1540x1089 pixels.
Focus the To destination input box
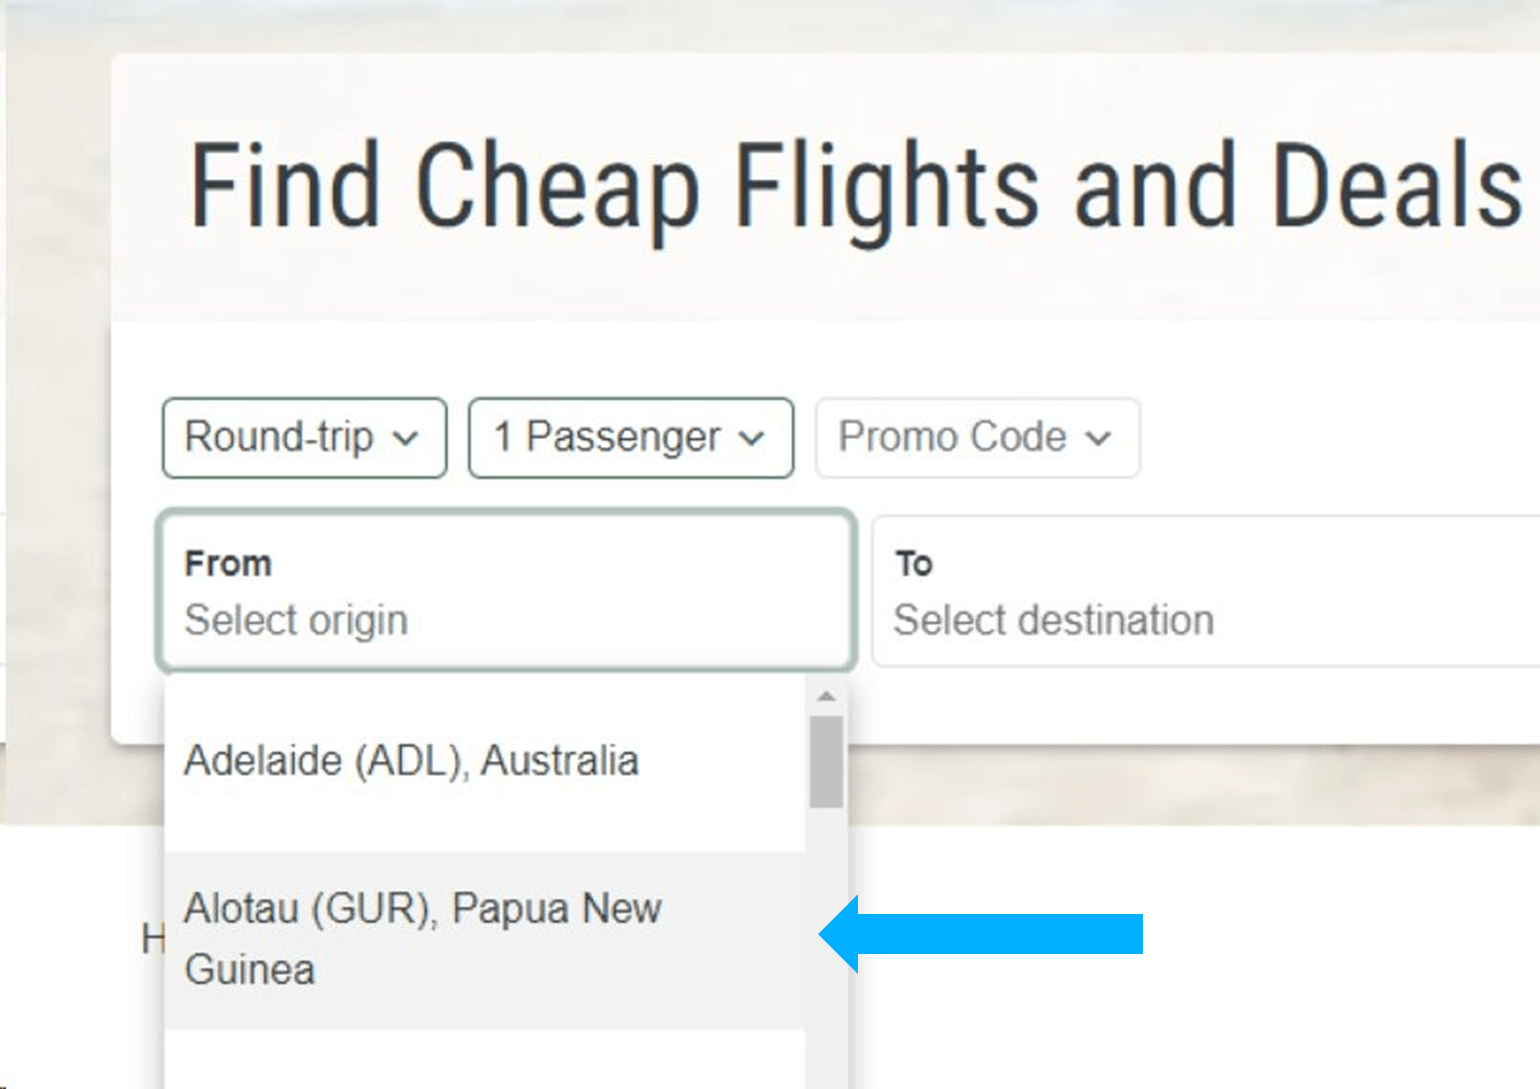pos(1206,590)
